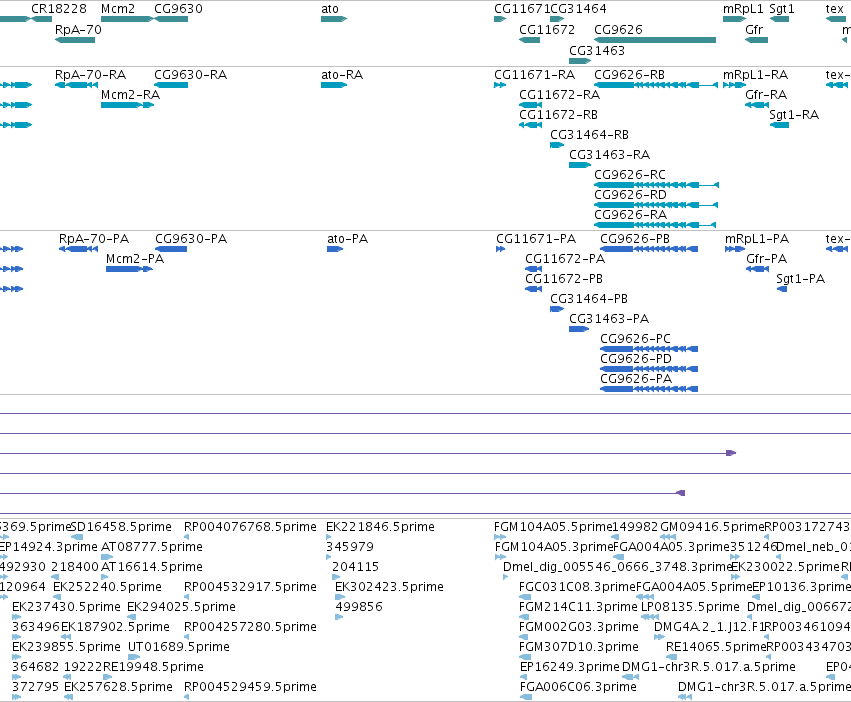Select the CG9626-RB transcript label
This screenshot has width=851, height=702.
(x=629, y=74)
